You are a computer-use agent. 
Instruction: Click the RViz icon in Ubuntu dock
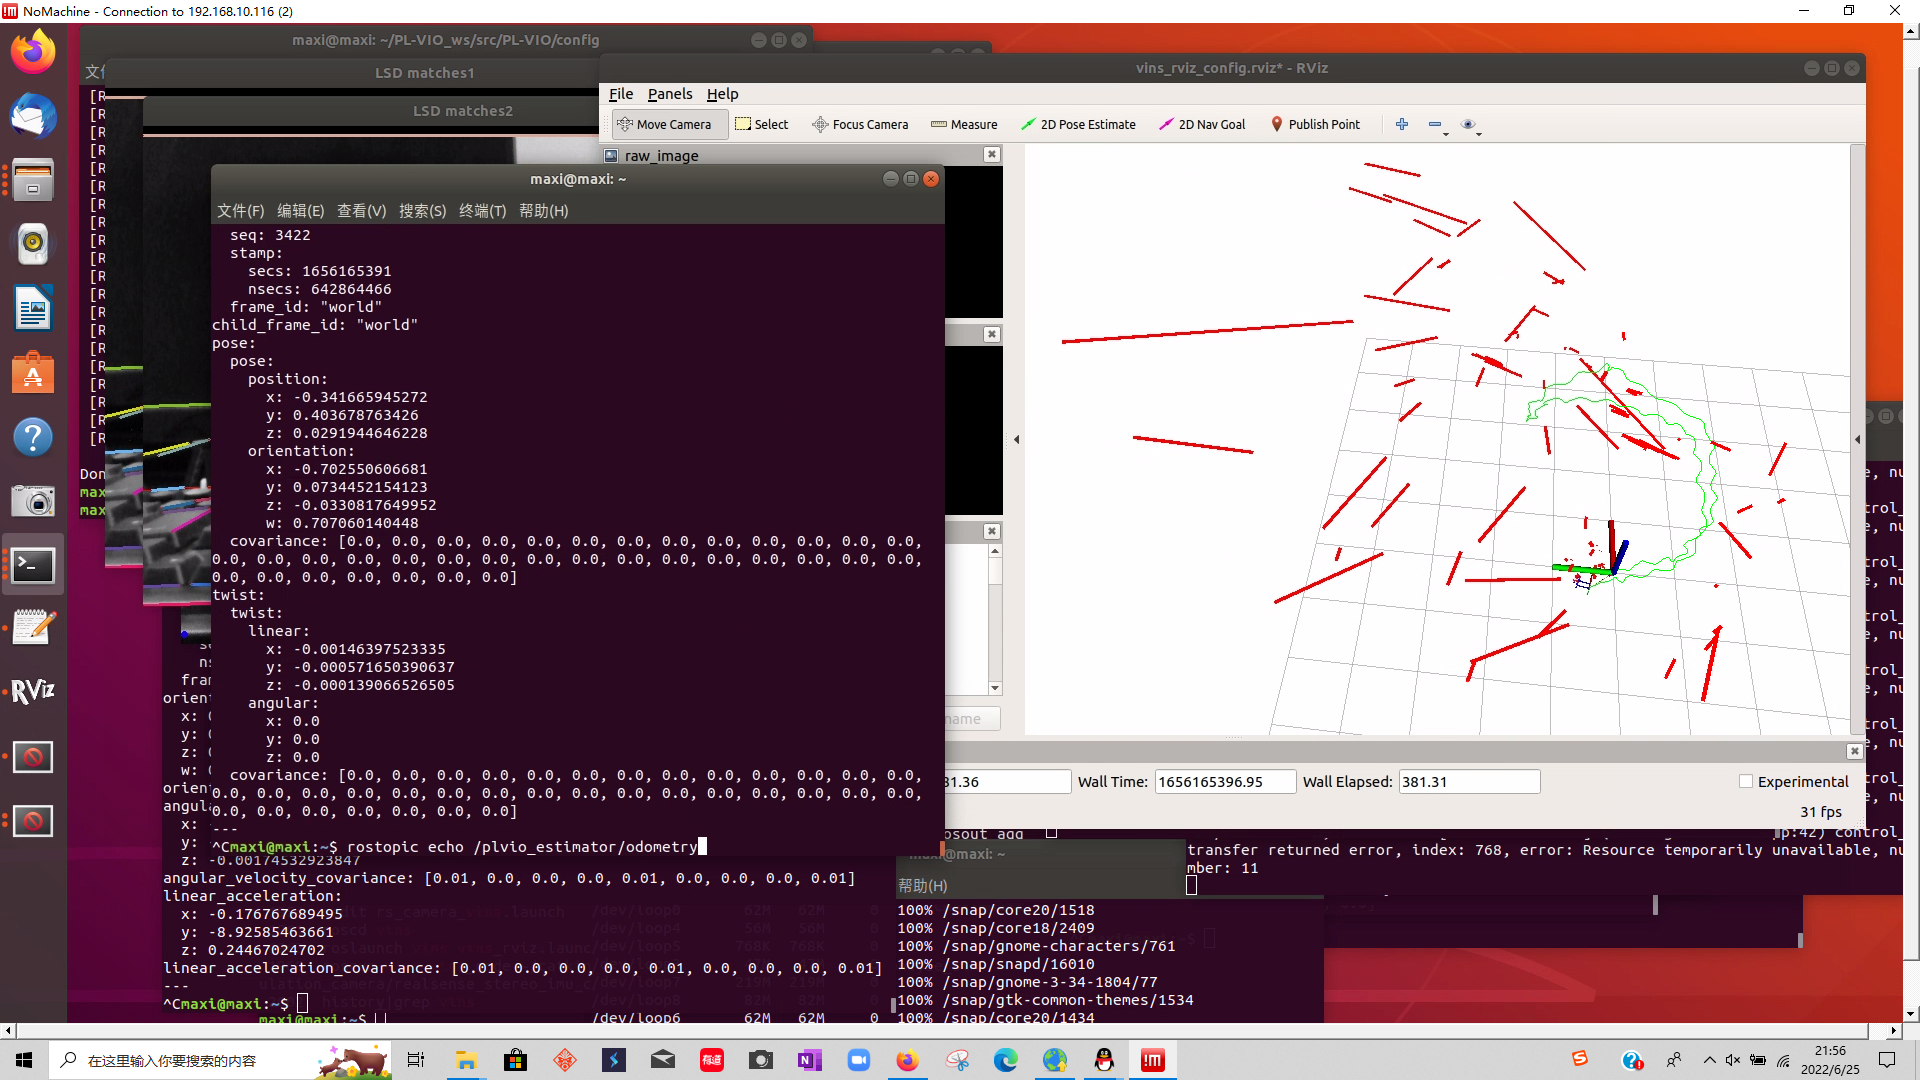click(33, 690)
